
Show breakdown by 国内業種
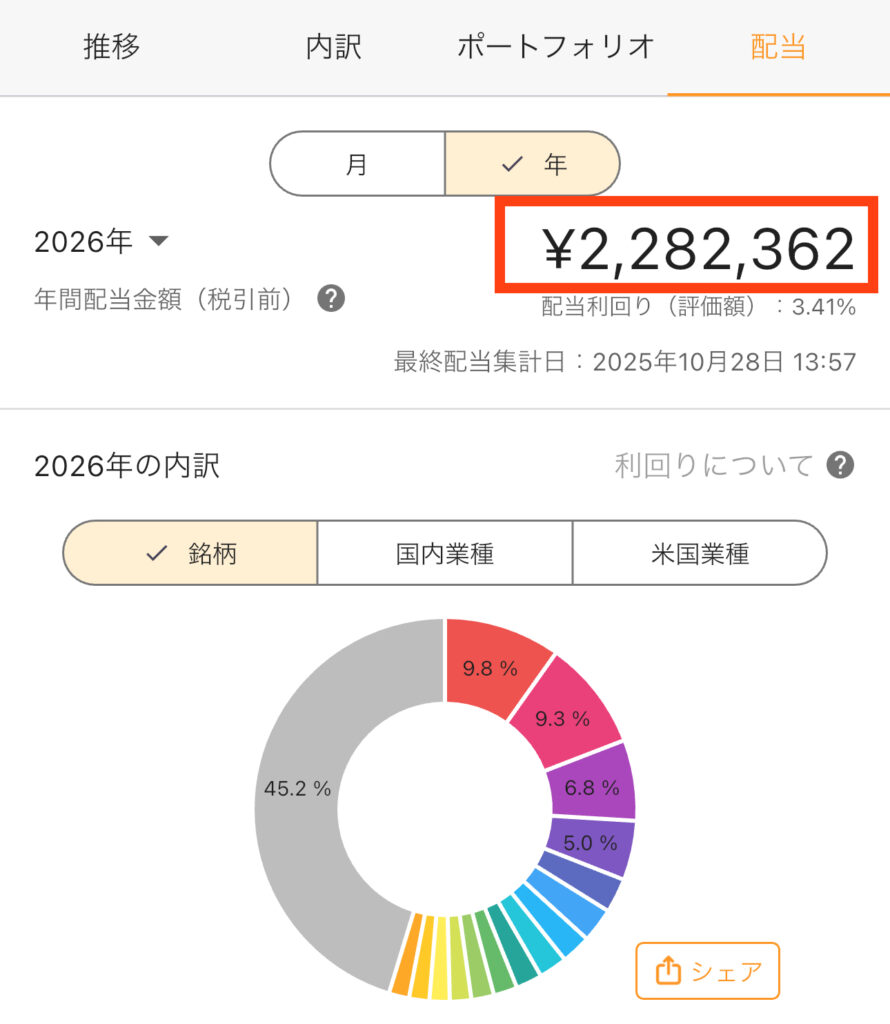tap(444, 553)
